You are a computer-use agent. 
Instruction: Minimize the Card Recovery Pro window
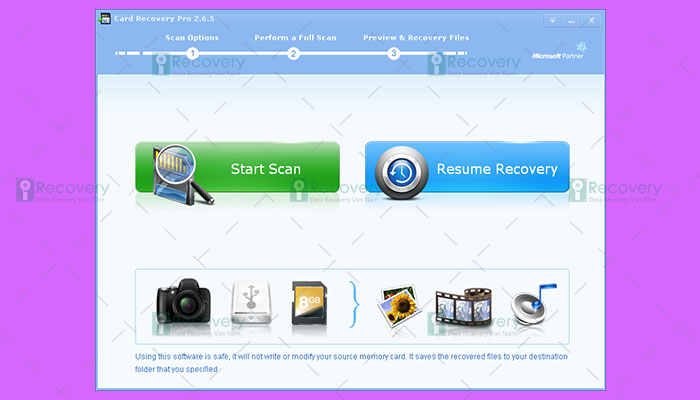pos(571,20)
